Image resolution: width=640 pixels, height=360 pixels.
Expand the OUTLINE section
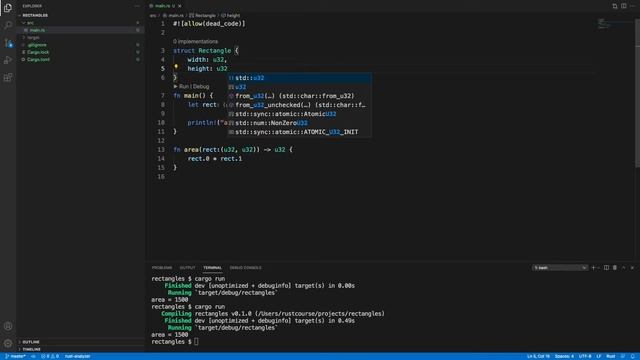click(x=80, y=342)
